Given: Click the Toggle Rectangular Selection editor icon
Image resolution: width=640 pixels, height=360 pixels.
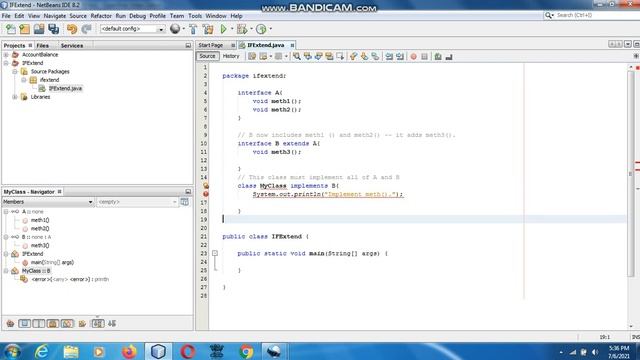Looking at the screenshot, I should click(x=340, y=56).
